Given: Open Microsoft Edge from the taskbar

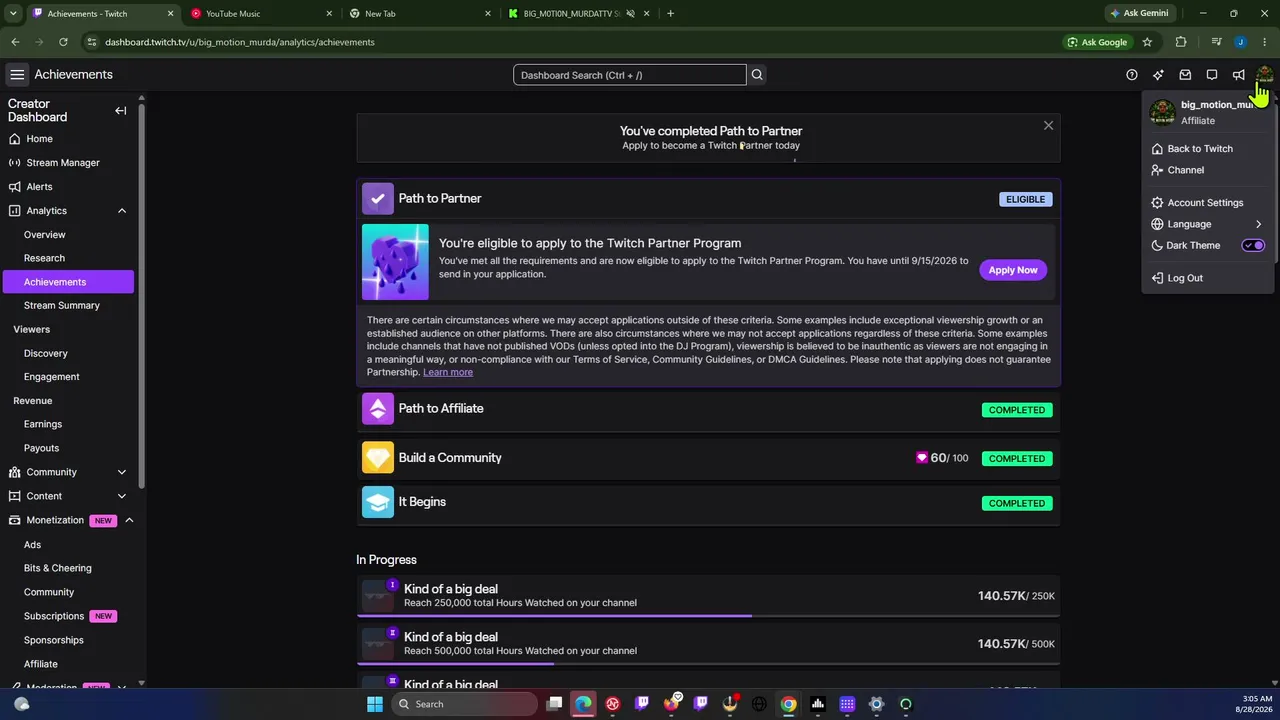Looking at the screenshot, I should (x=583, y=704).
